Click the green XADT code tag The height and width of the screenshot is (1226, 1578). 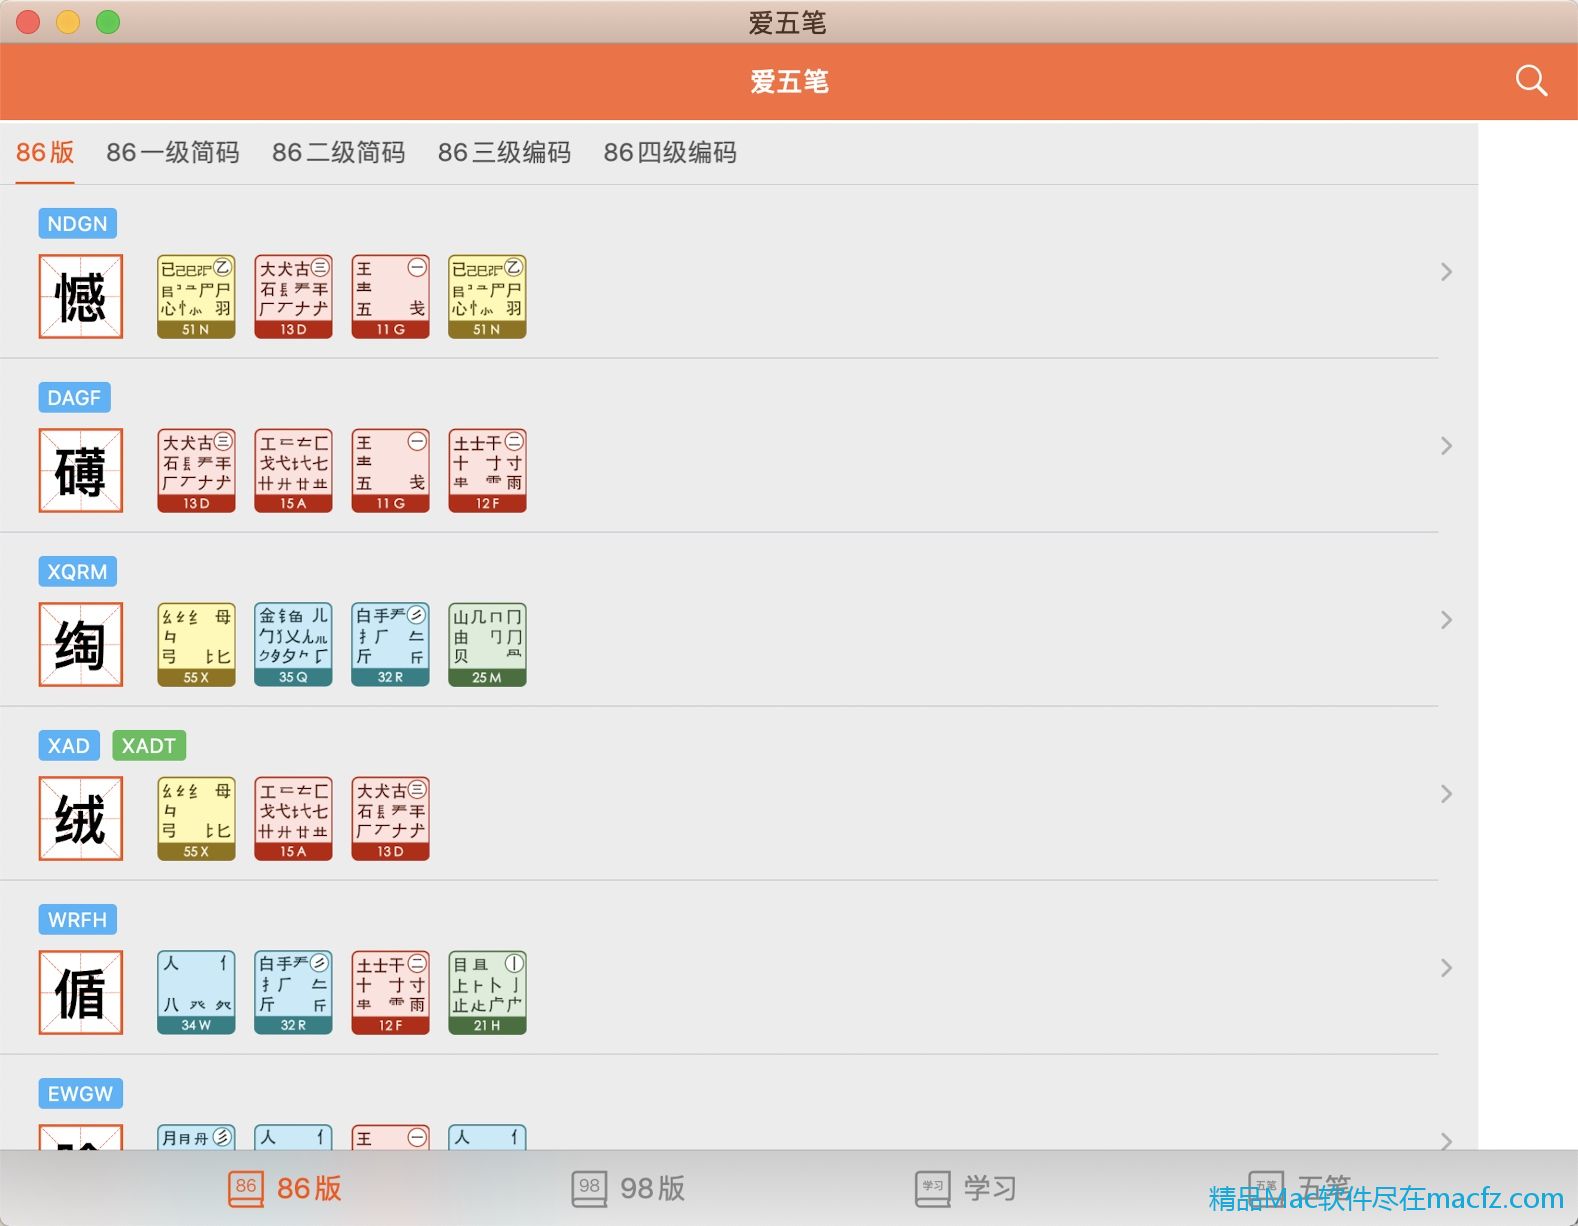149,745
